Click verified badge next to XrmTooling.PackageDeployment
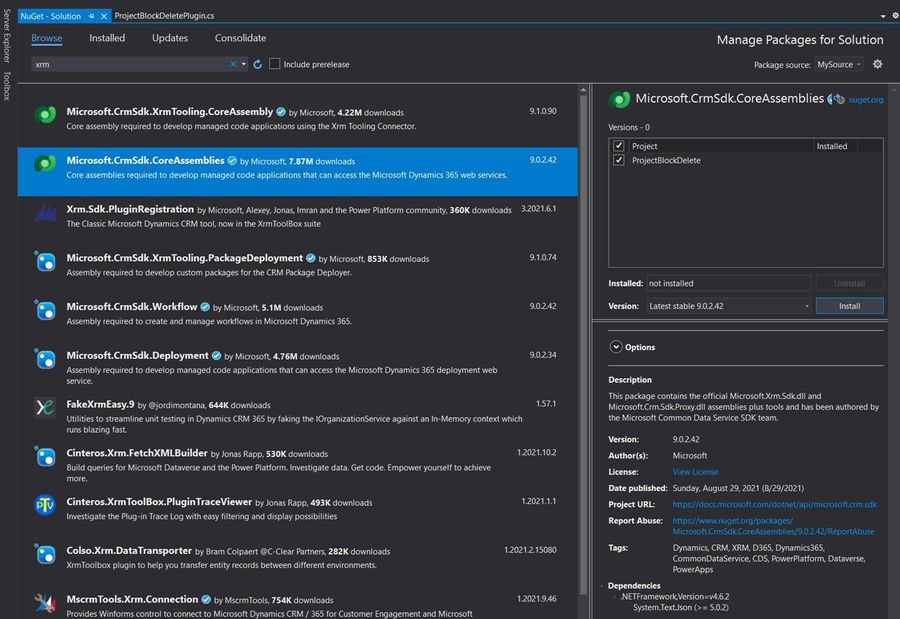The image size is (900, 619). tap(311, 258)
